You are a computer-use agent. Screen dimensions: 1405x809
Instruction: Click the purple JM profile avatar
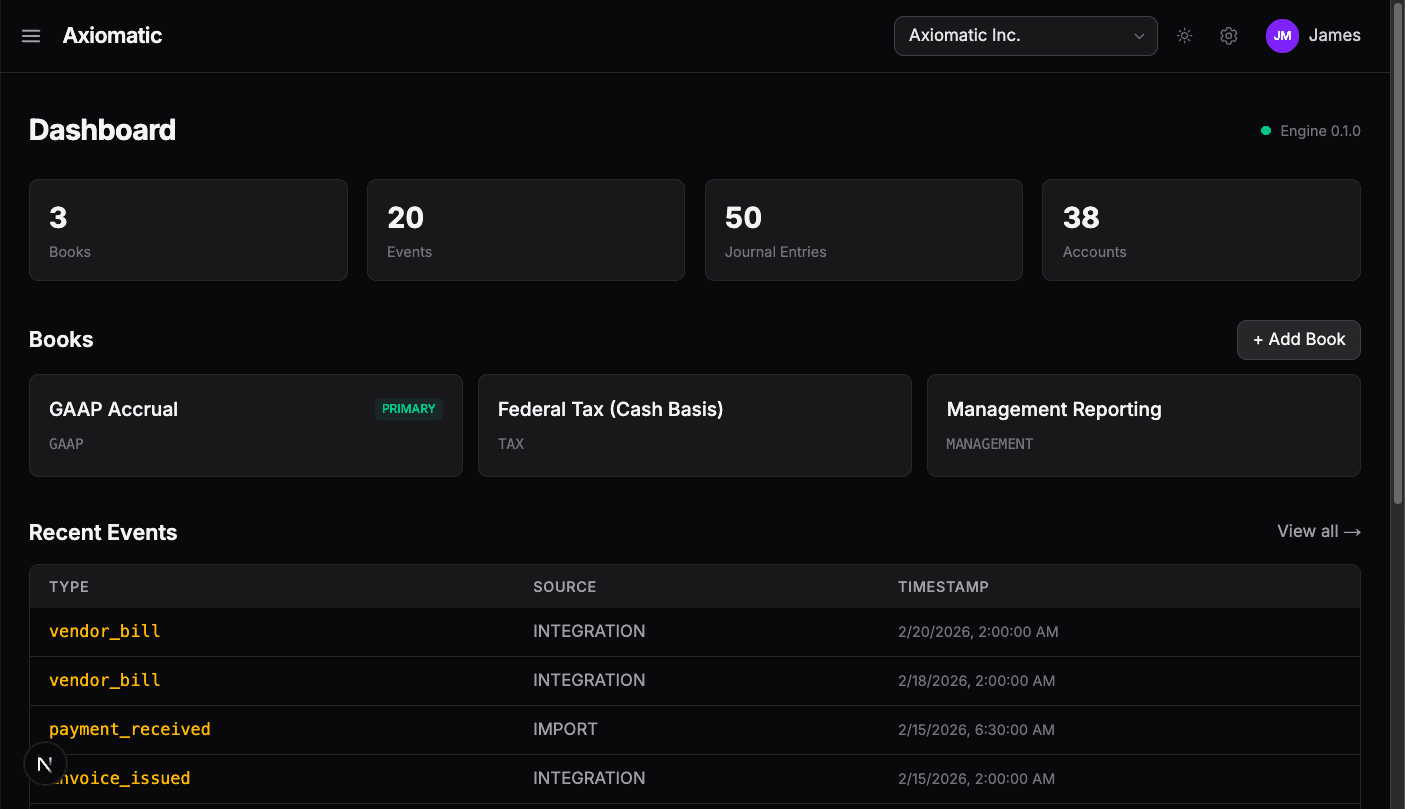point(1282,36)
